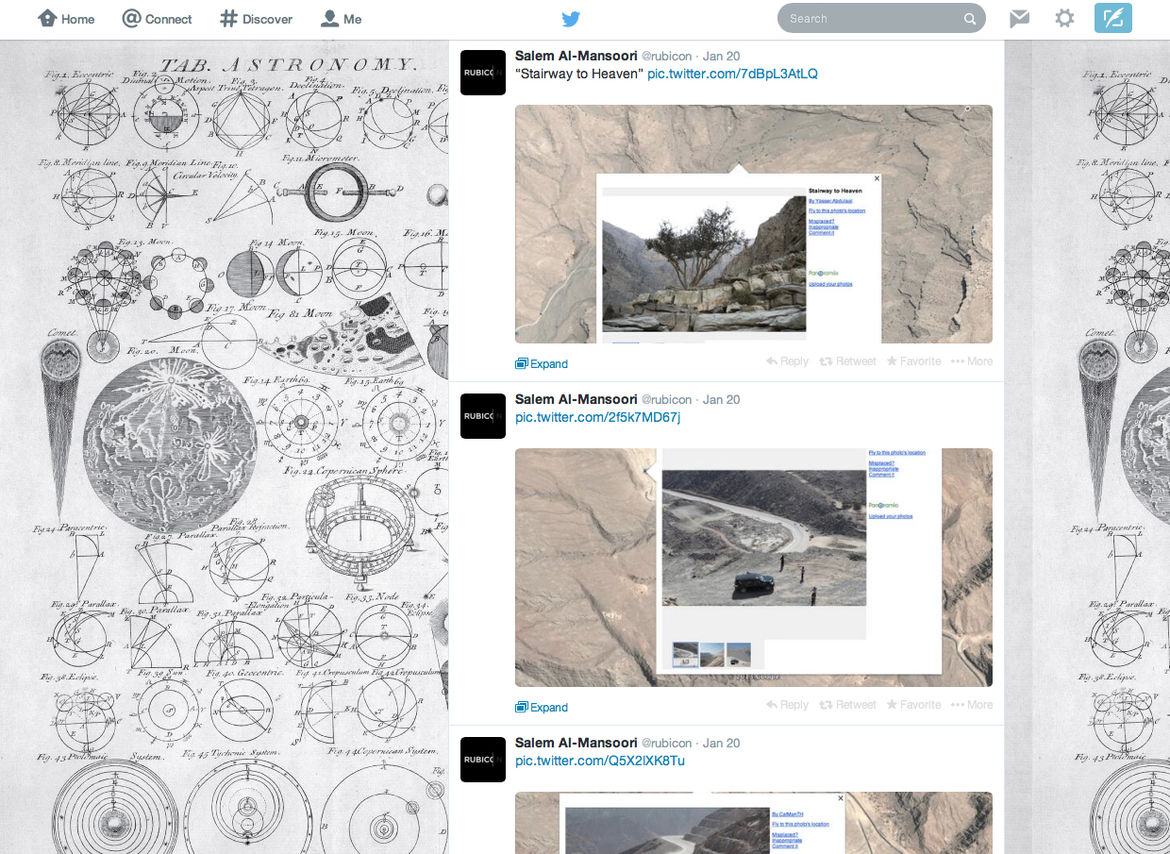Image resolution: width=1170 pixels, height=854 pixels.
Task: Open More options on 2f5k7MD67j tweet
Action: click(x=972, y=705)
